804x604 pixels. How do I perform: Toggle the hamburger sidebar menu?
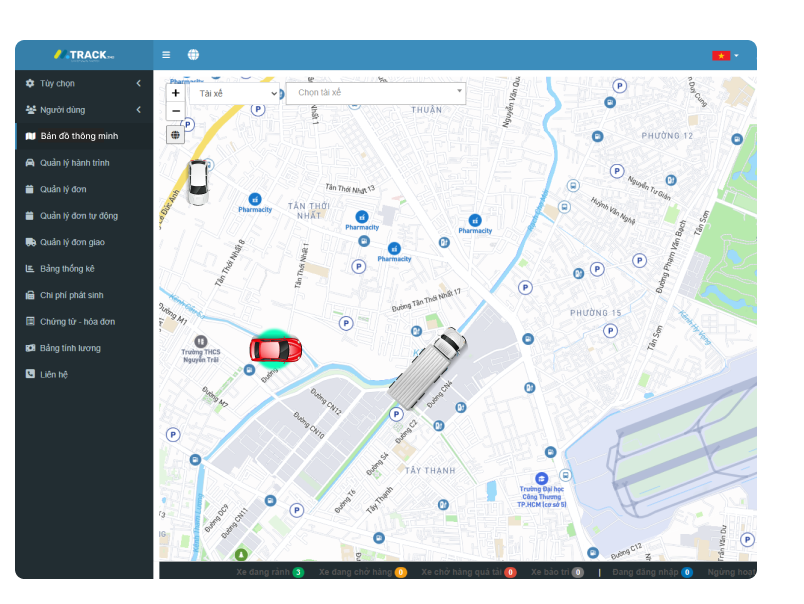tap(166, 55)
